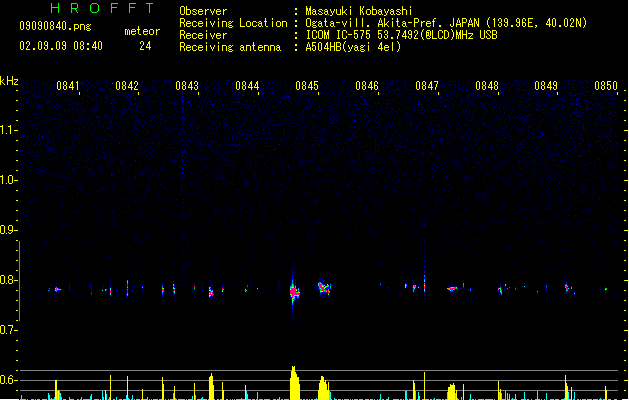Click the tallest yellow intensity peak near 0845
629x400 pixels.
pos(295,383)
